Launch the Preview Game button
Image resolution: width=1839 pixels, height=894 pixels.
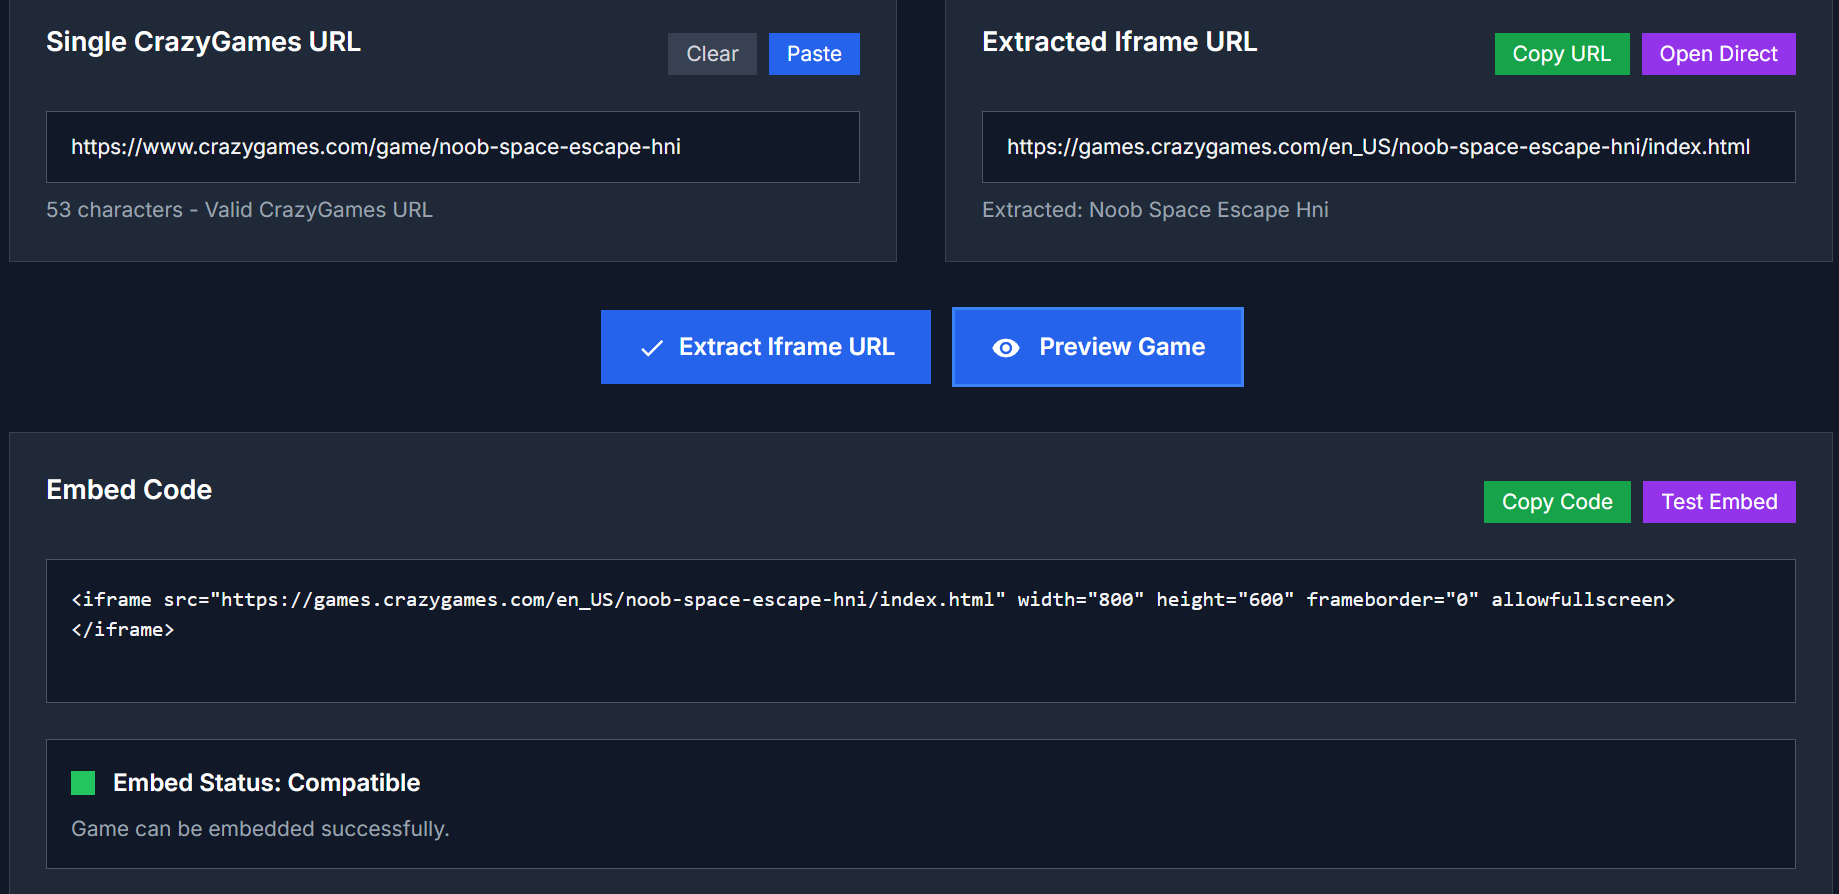tap(1098, 347)
